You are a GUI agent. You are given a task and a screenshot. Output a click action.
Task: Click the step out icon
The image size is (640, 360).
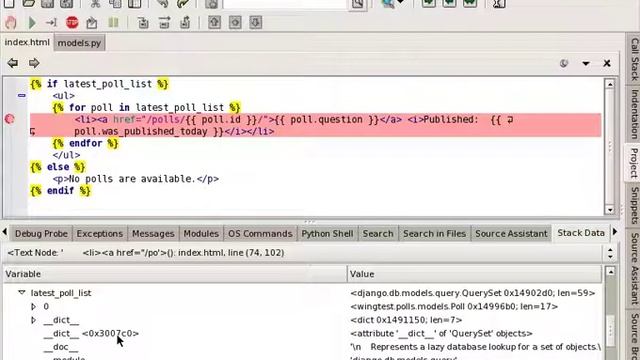(x=185, y=22)
